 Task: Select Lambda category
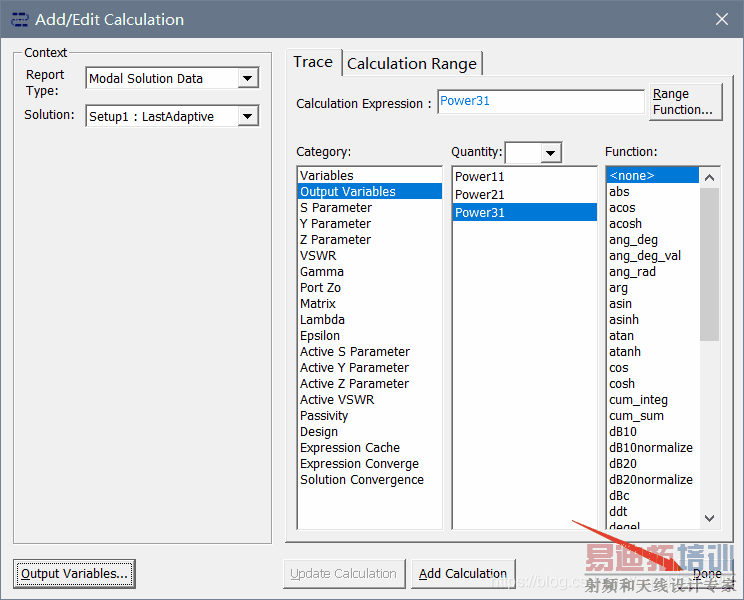(x=370, y=320)
